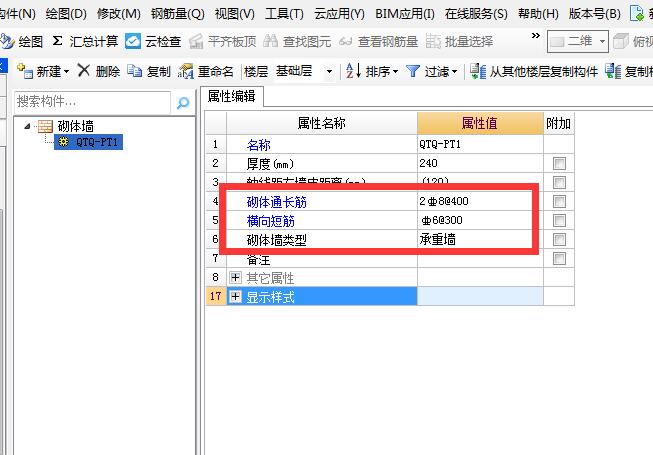The image size is (653, 455).
Task: Open the 视图(V) menu
Action: (x=234, y=14)
